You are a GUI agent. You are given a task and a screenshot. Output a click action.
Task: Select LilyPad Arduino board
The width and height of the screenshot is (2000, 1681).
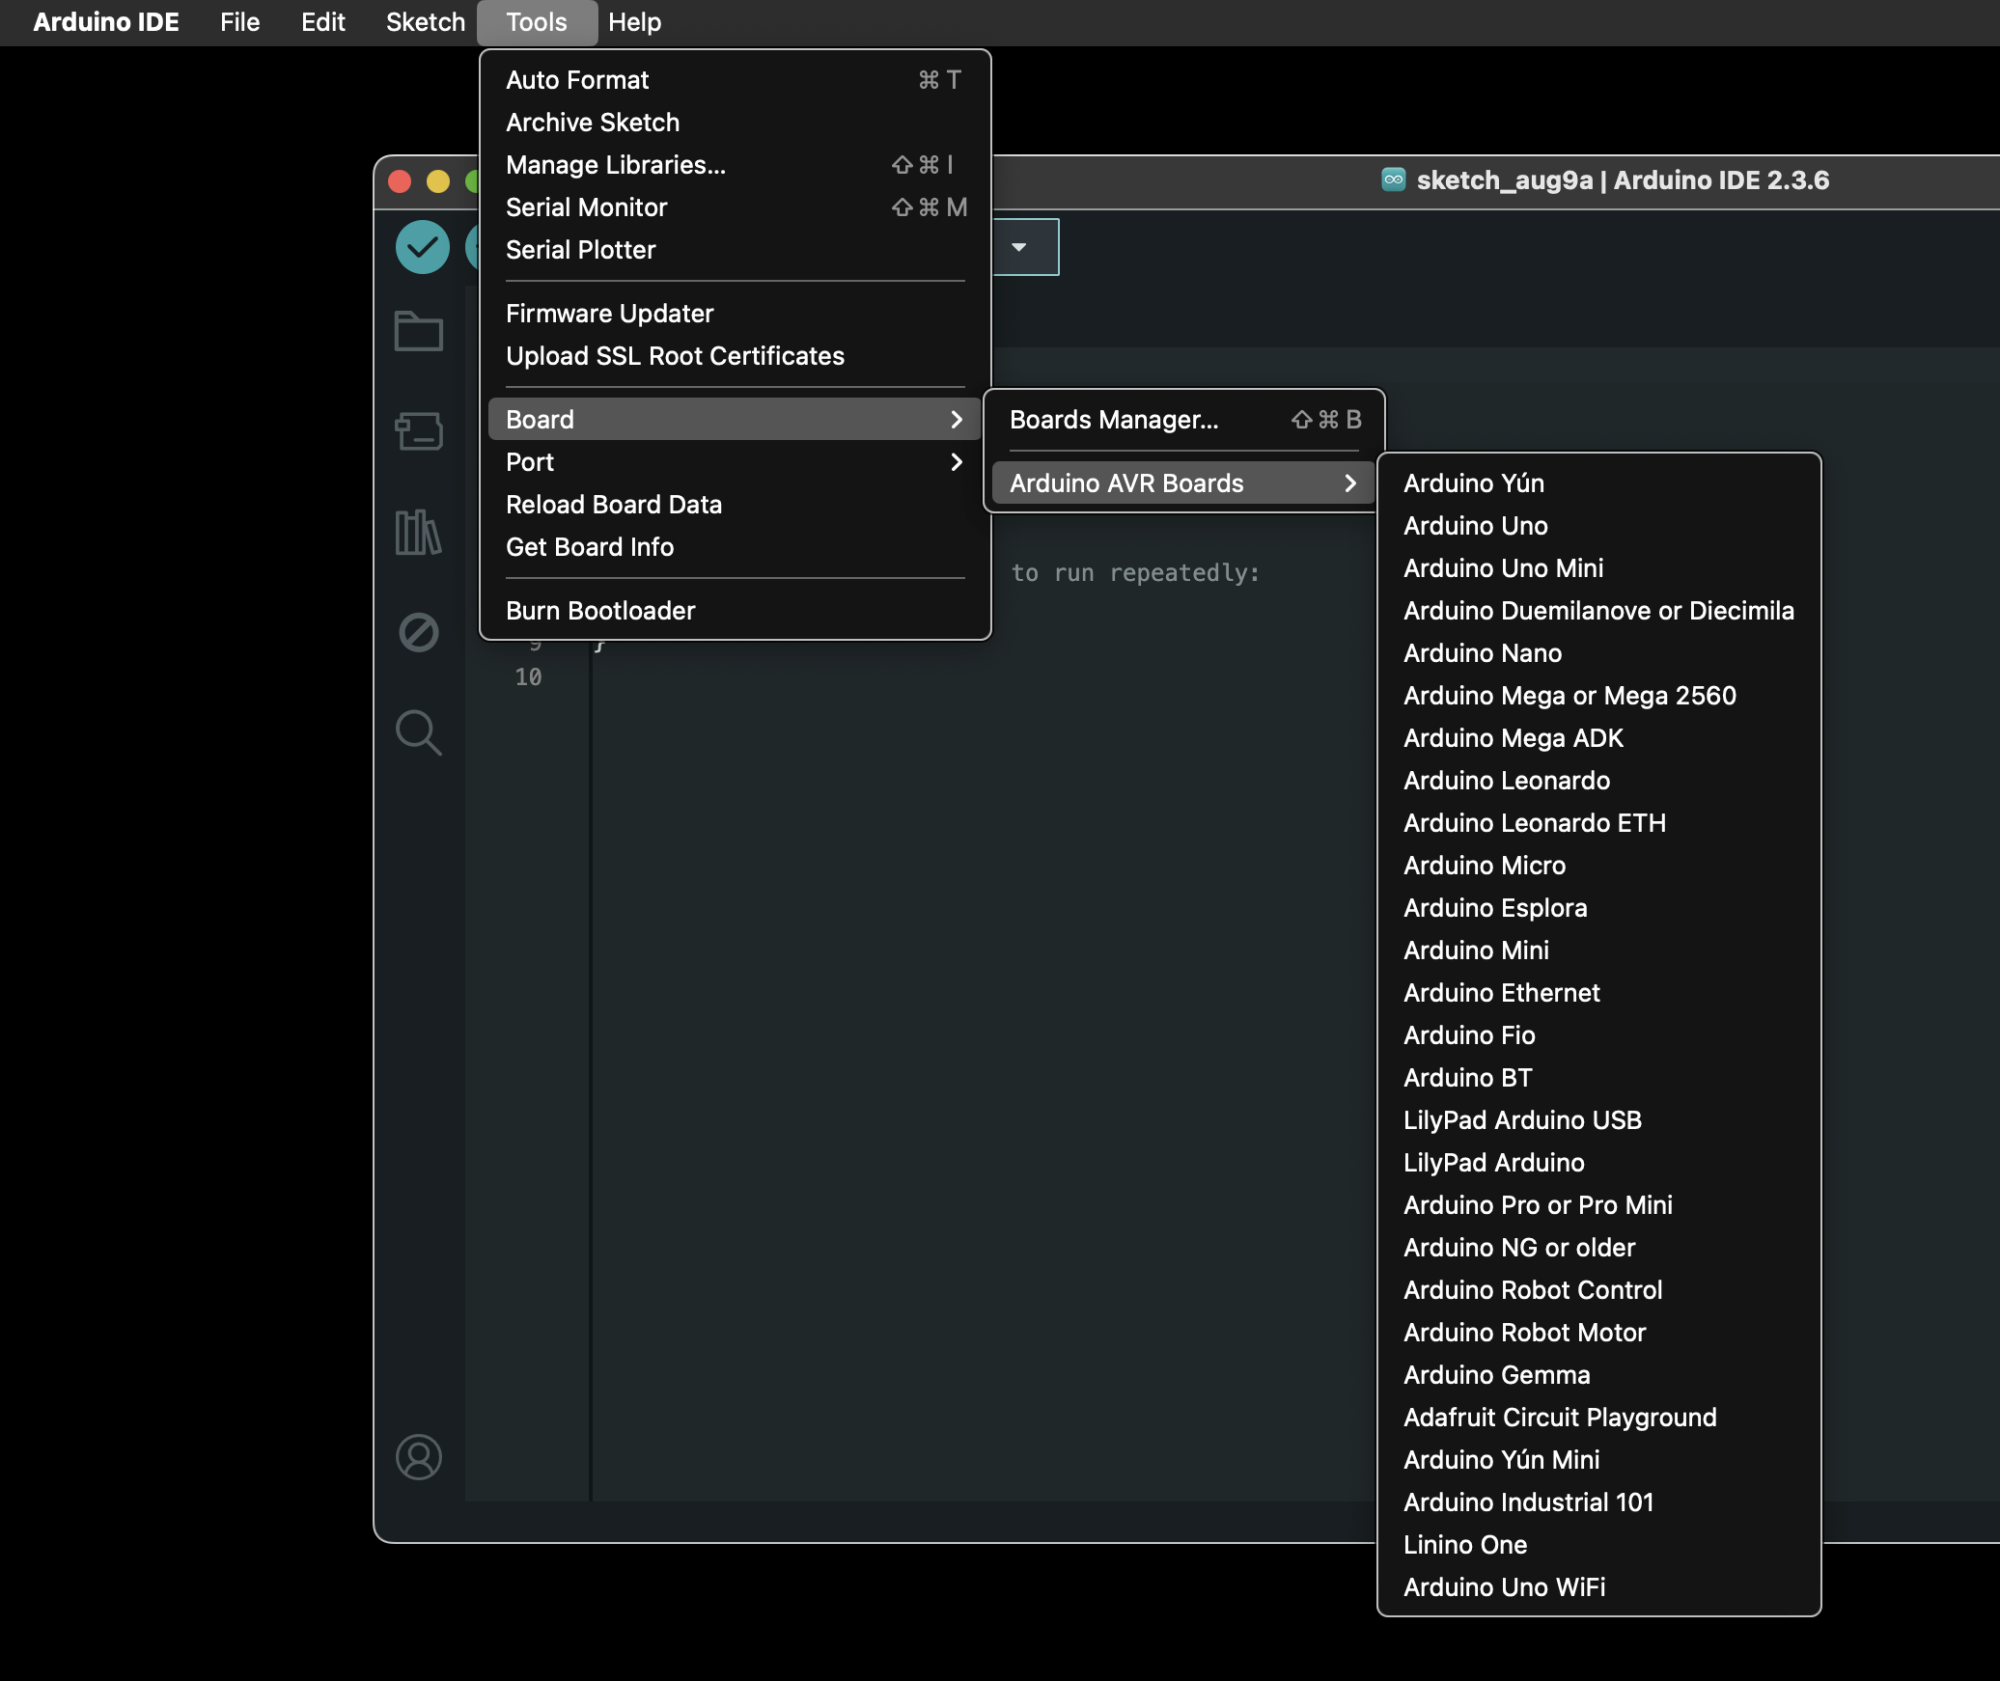(1598, 1163)
